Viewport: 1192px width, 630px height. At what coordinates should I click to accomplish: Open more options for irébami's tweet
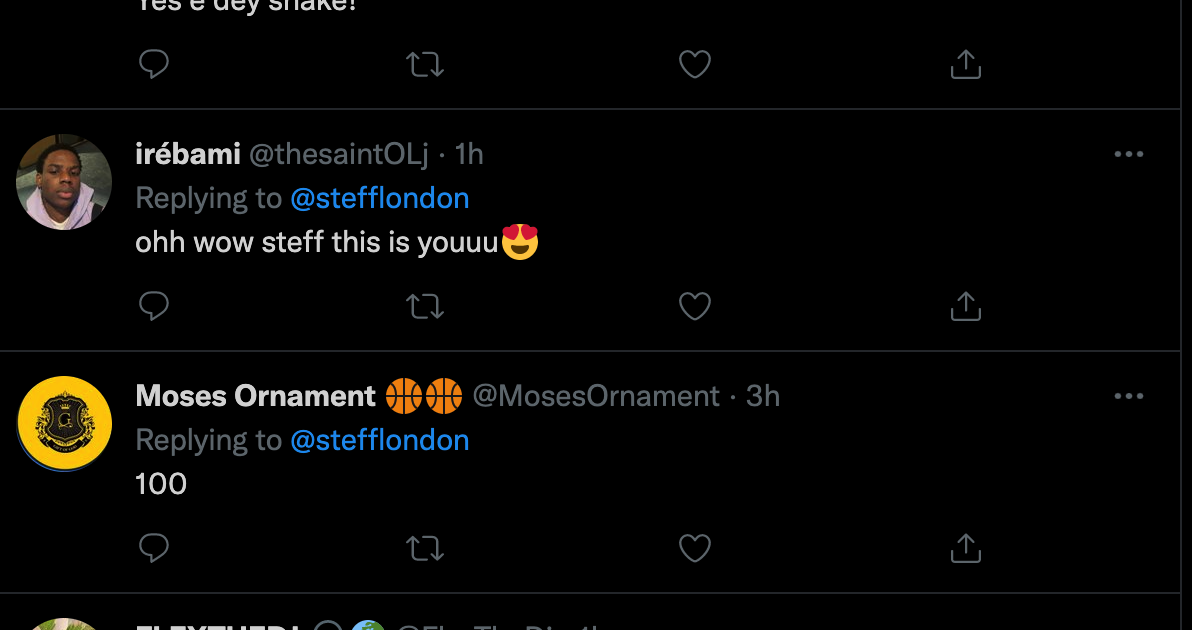pyautogui.click(x=1128, y=155)
